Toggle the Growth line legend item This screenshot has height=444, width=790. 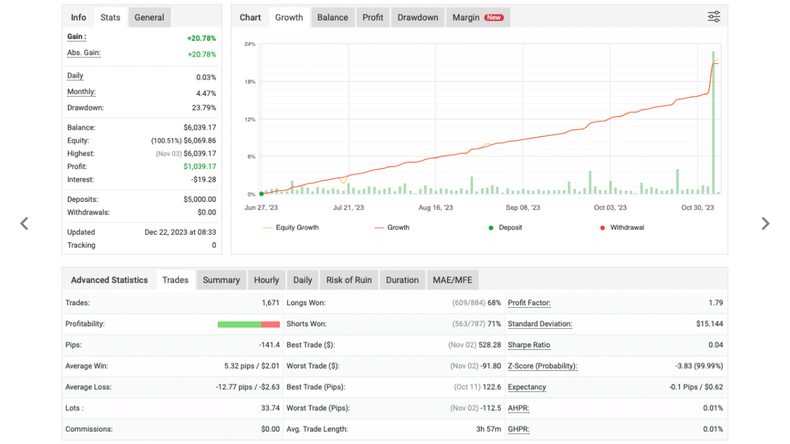point(392,227)
